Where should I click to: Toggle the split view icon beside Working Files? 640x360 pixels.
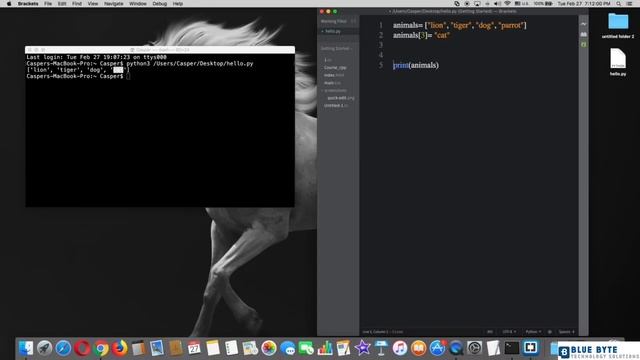click(x=353, y=21)
